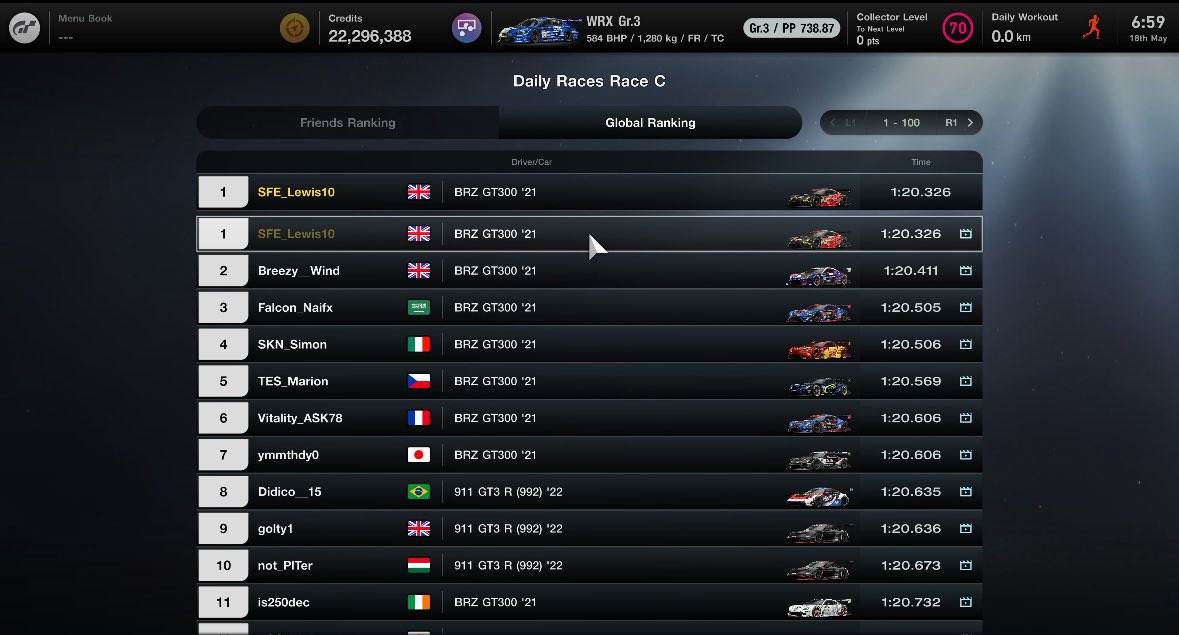Viewport: 1179px width, 635px height.
Task: Click the Menu Book label
Action: (x=85, y=18)
